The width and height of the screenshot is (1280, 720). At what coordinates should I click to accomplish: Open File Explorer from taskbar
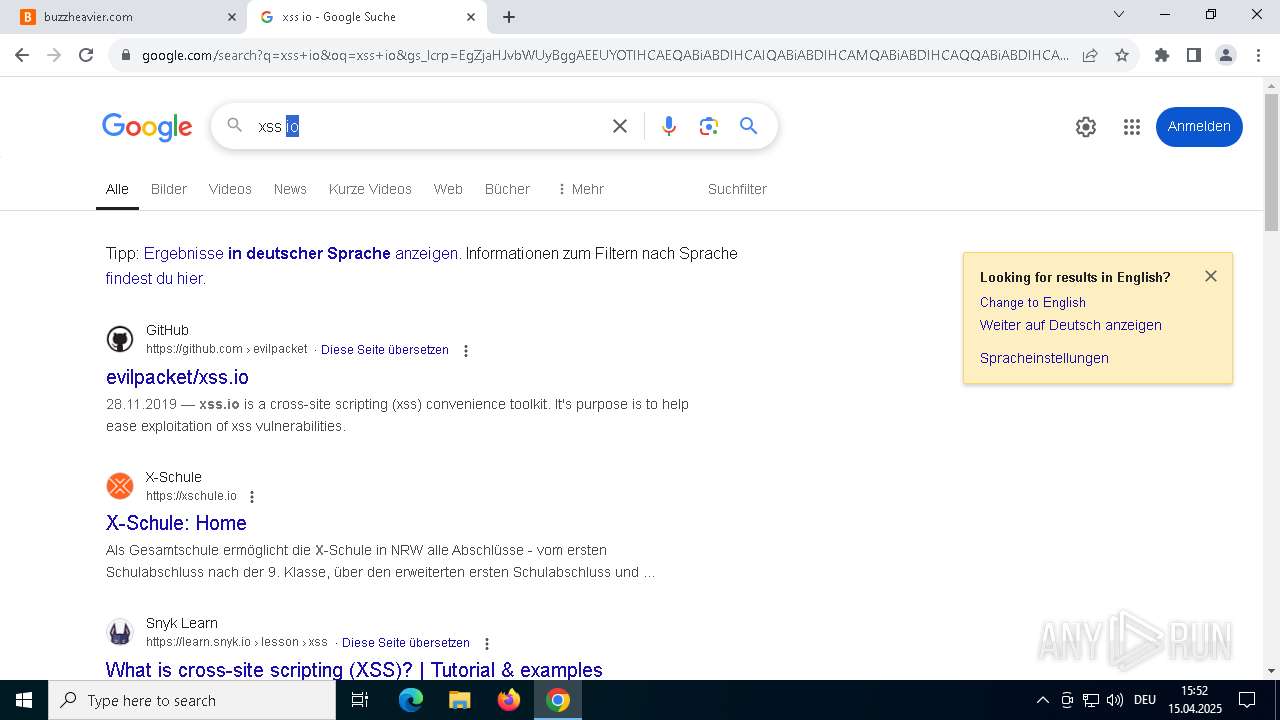(460, 700)
